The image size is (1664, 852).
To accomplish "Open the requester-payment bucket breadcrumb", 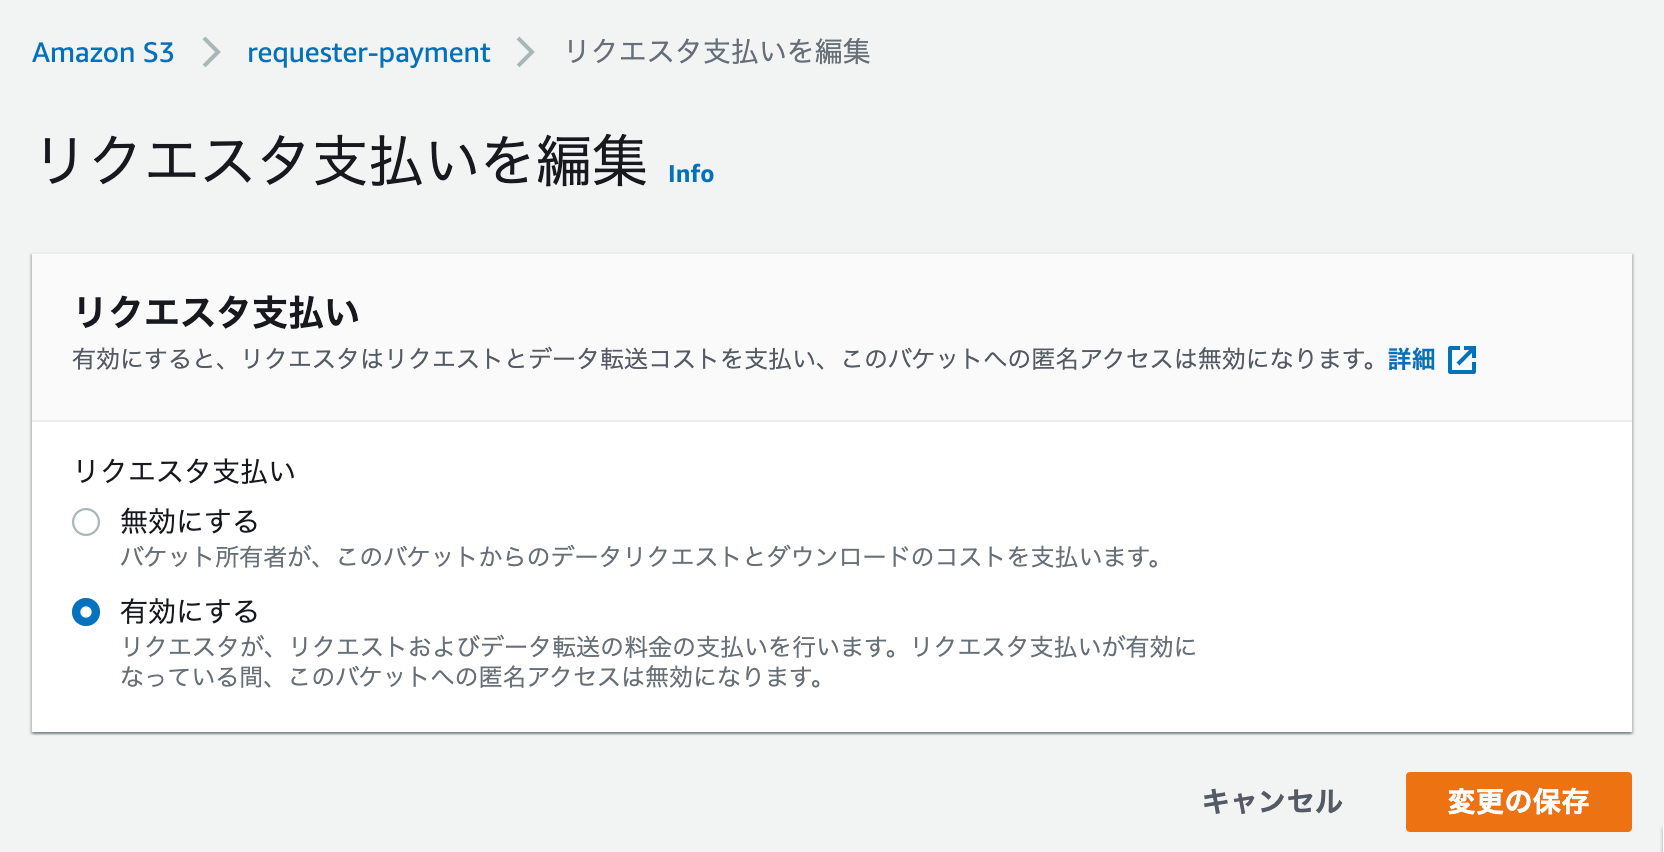I will click(369, 52).
